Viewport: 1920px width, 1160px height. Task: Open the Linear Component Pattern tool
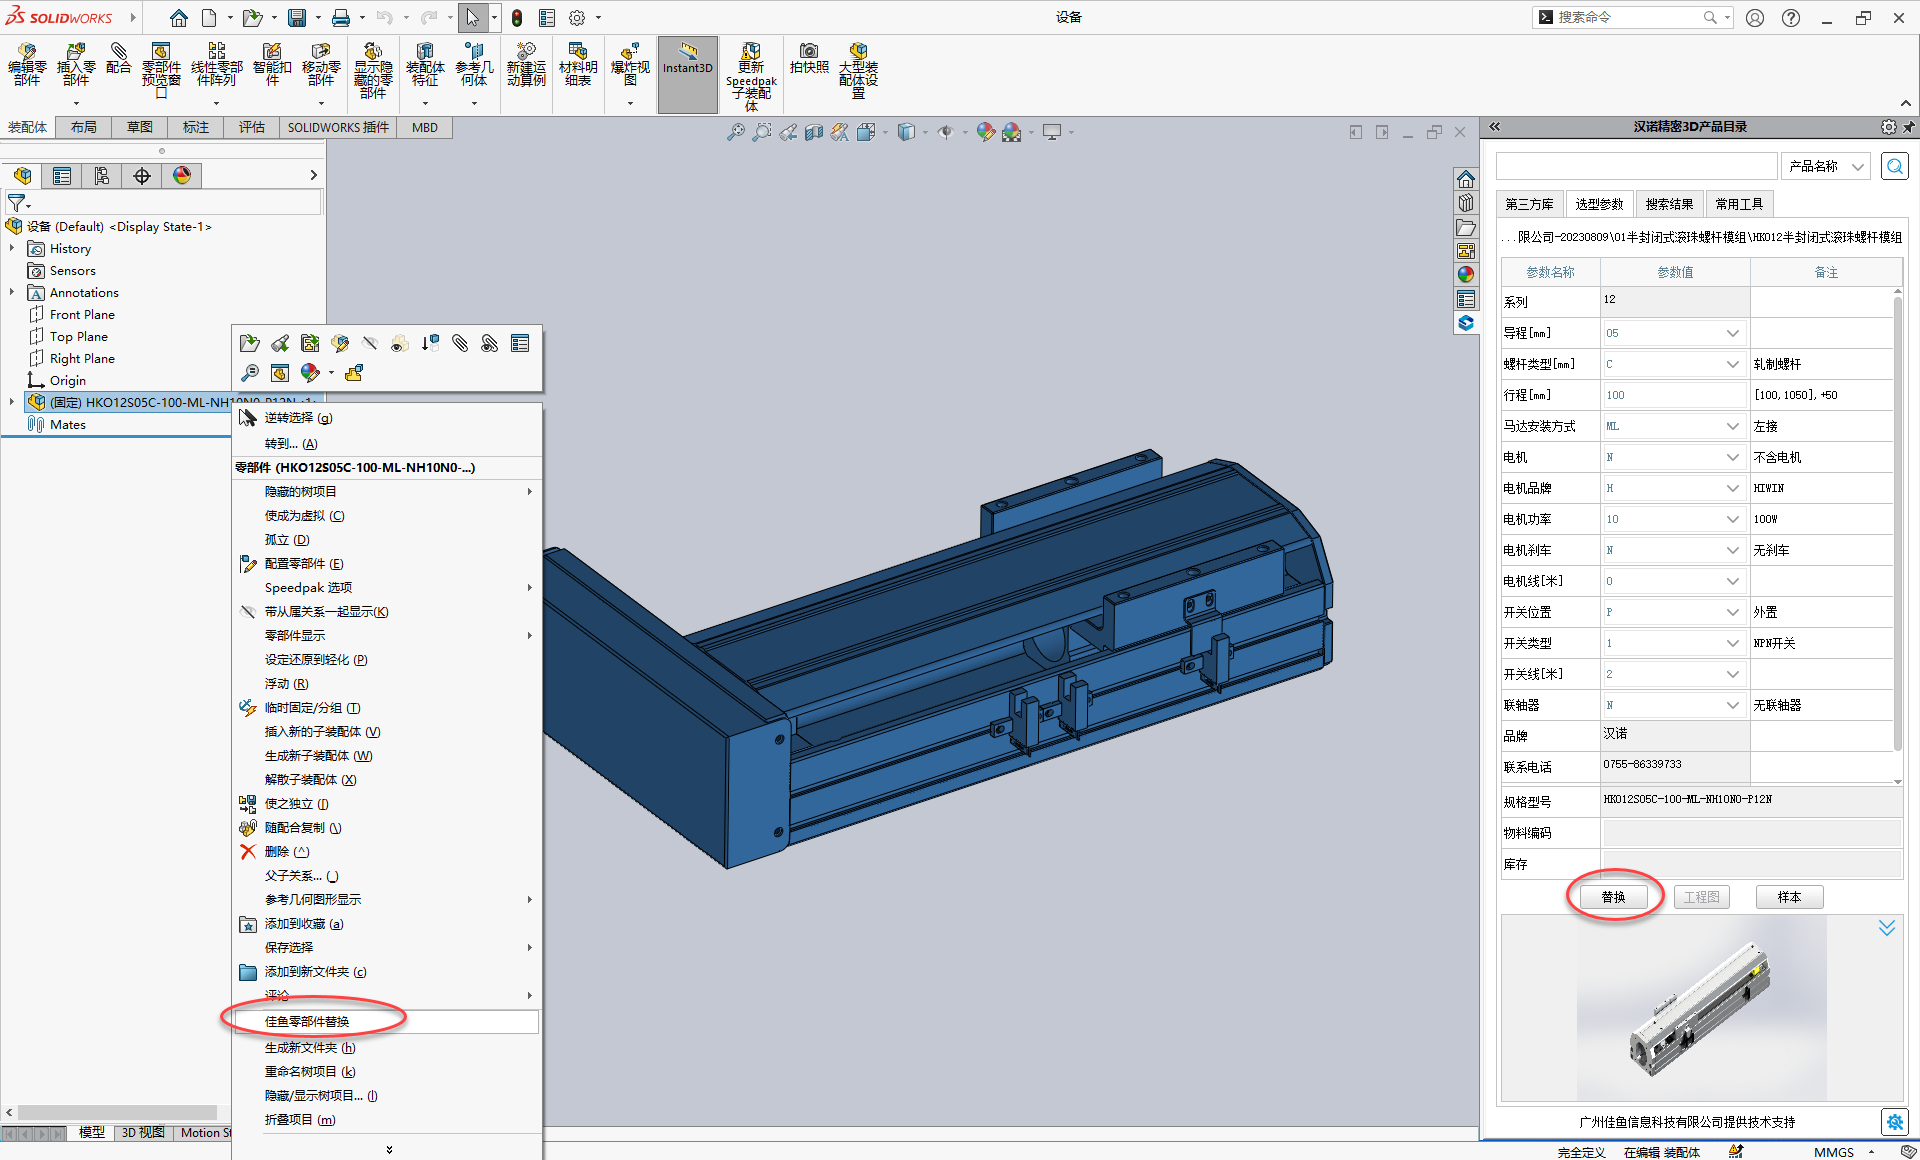point(216,65)
